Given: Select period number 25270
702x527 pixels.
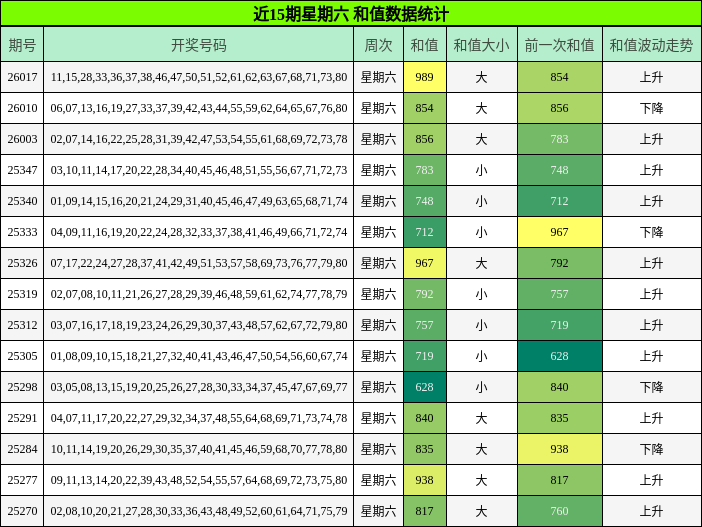Looking at the screenshot, I should [x=22, y=511].
